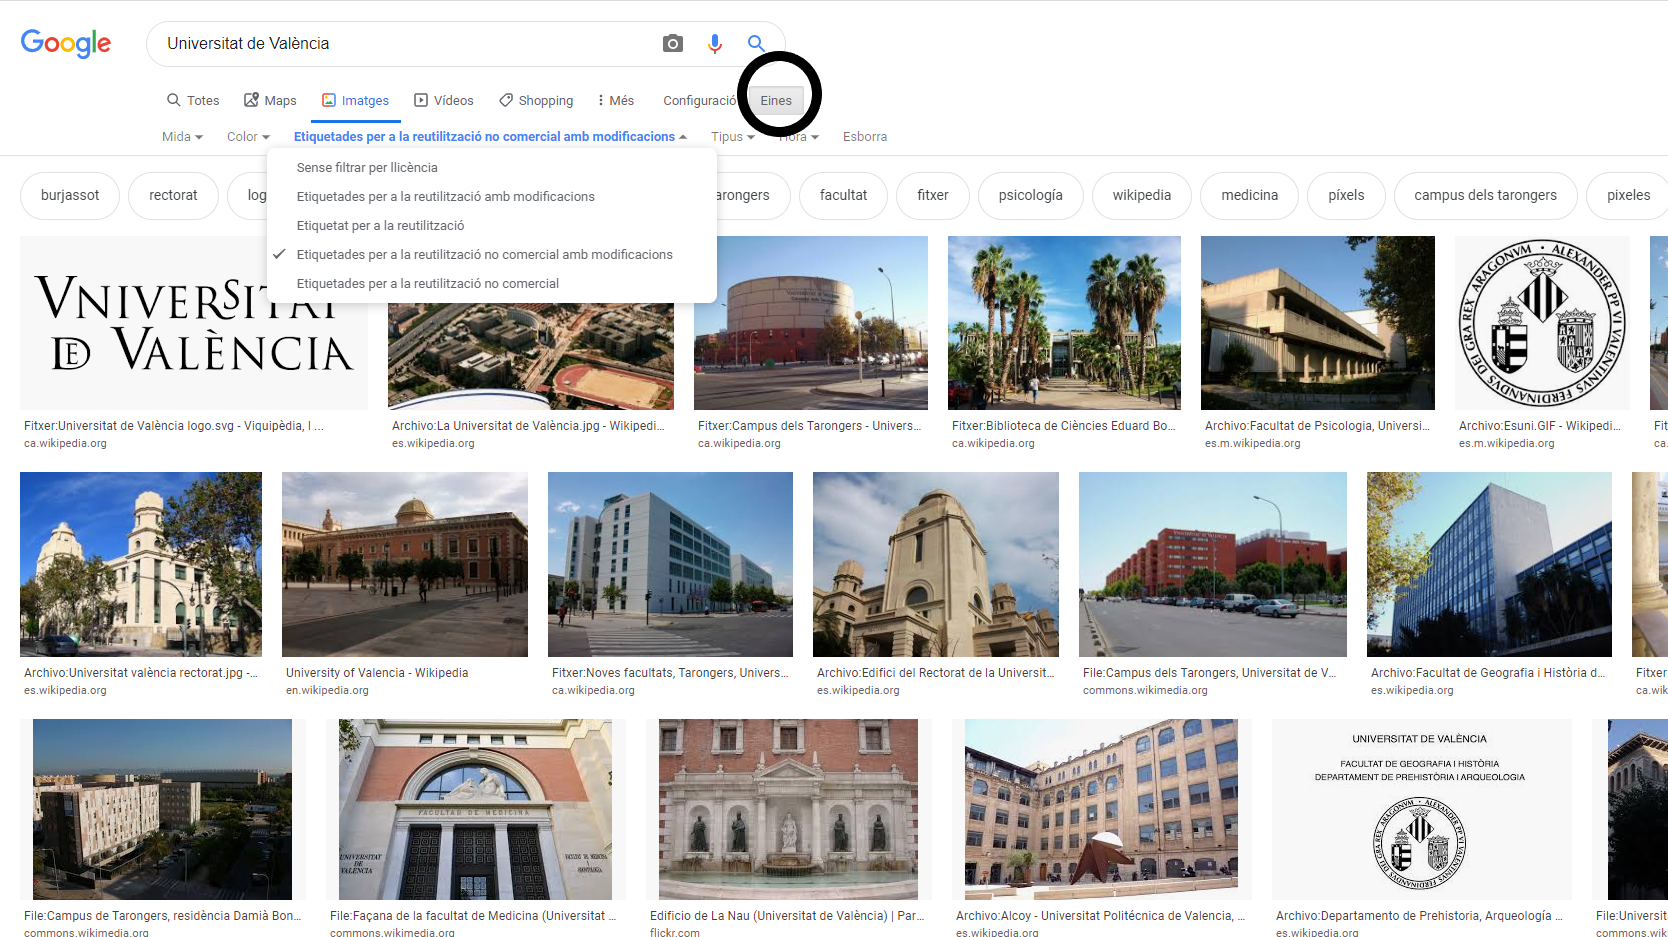Click the wikipedia suggestion chip
The height and width of the screenshot is (937, 1668).
pos(1141,195)
